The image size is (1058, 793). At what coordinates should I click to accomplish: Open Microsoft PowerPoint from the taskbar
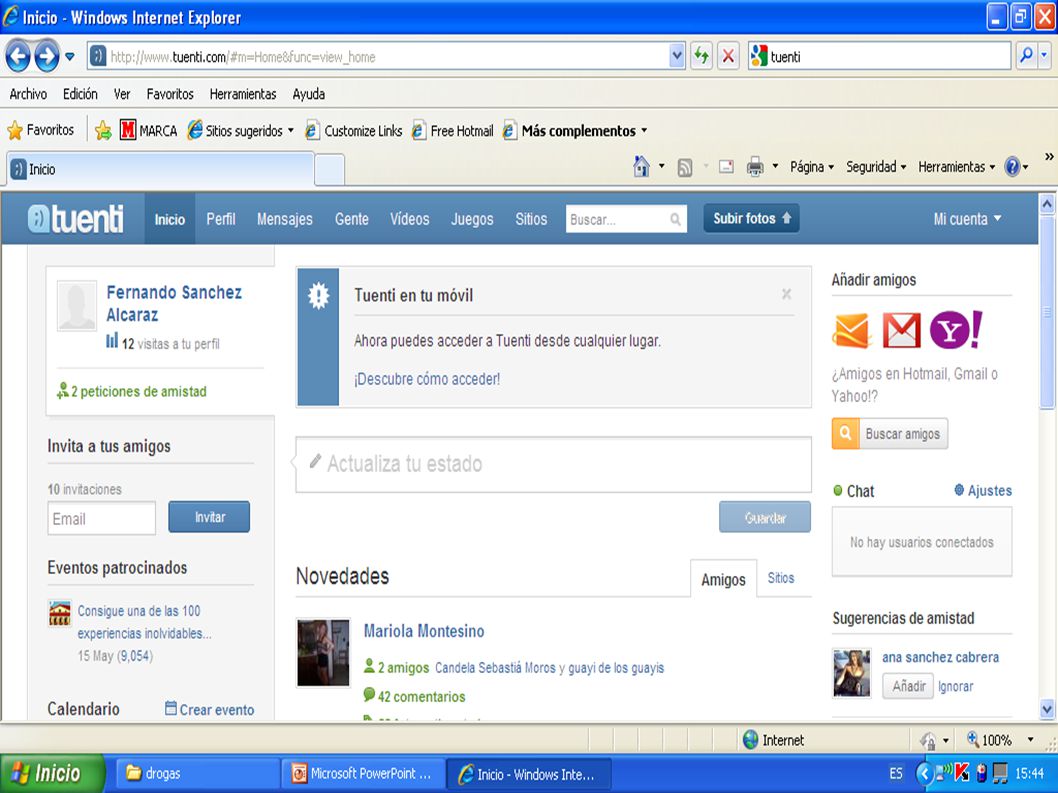tap(362, 774)
